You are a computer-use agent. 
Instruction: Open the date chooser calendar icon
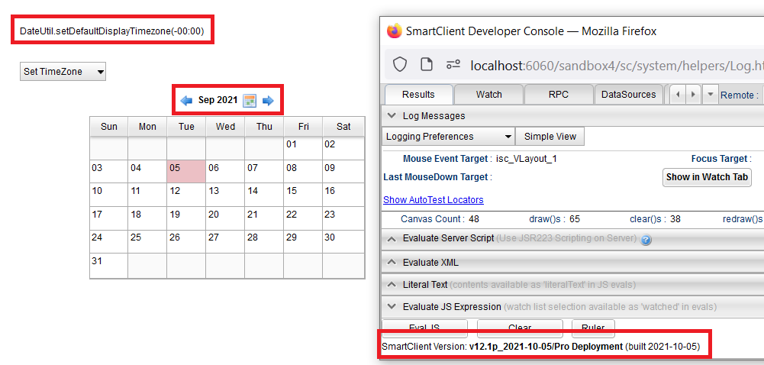[x=250, y=100]
